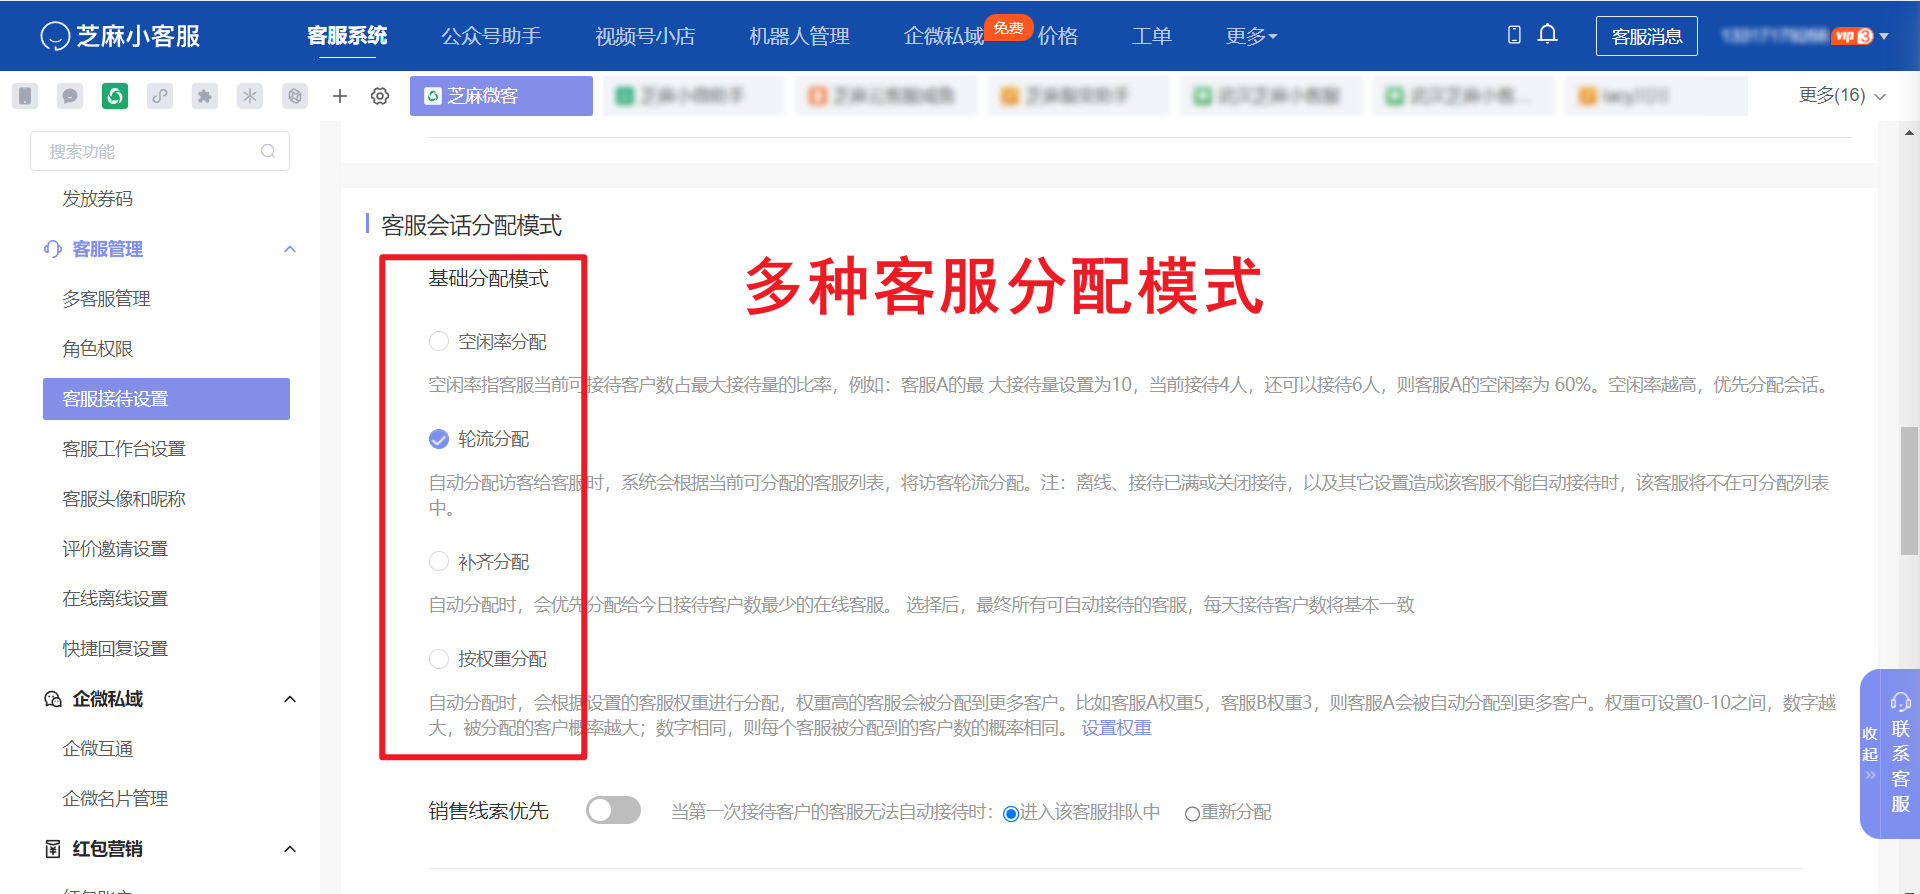Image resolution: width=1920 pixels, height=894 pixels.
Task: Choose 重新分配 radio
Action: pos(1192,813)
